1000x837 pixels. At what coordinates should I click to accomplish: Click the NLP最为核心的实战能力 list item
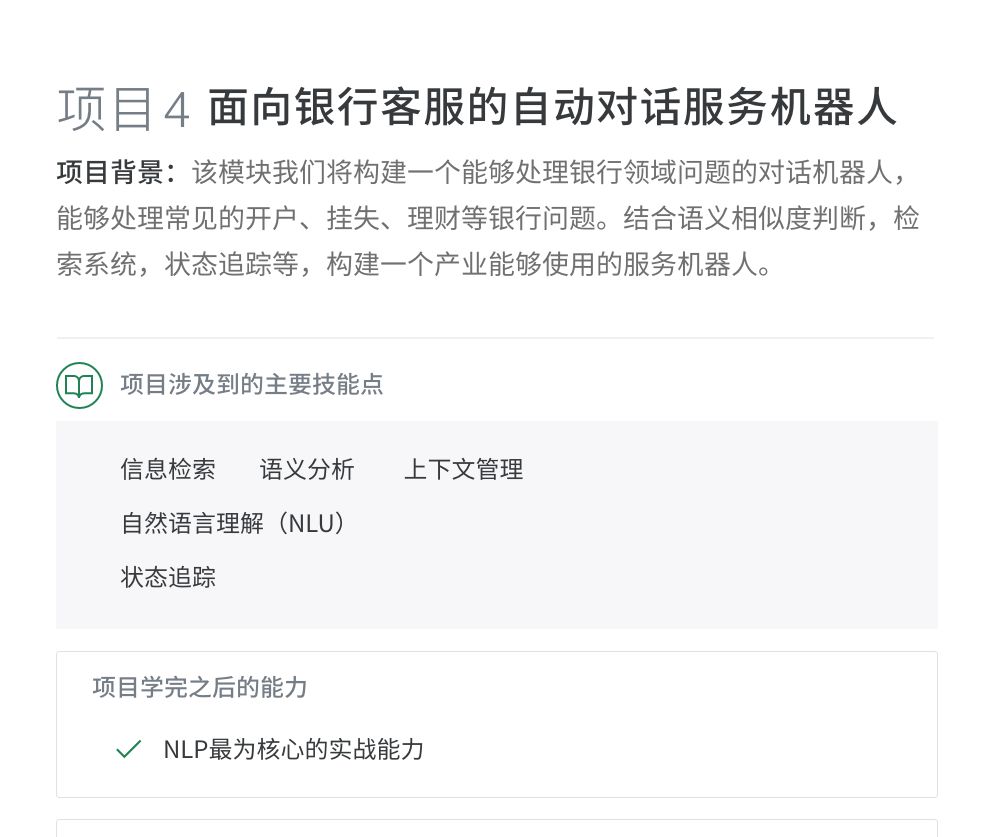coord(293,749)
